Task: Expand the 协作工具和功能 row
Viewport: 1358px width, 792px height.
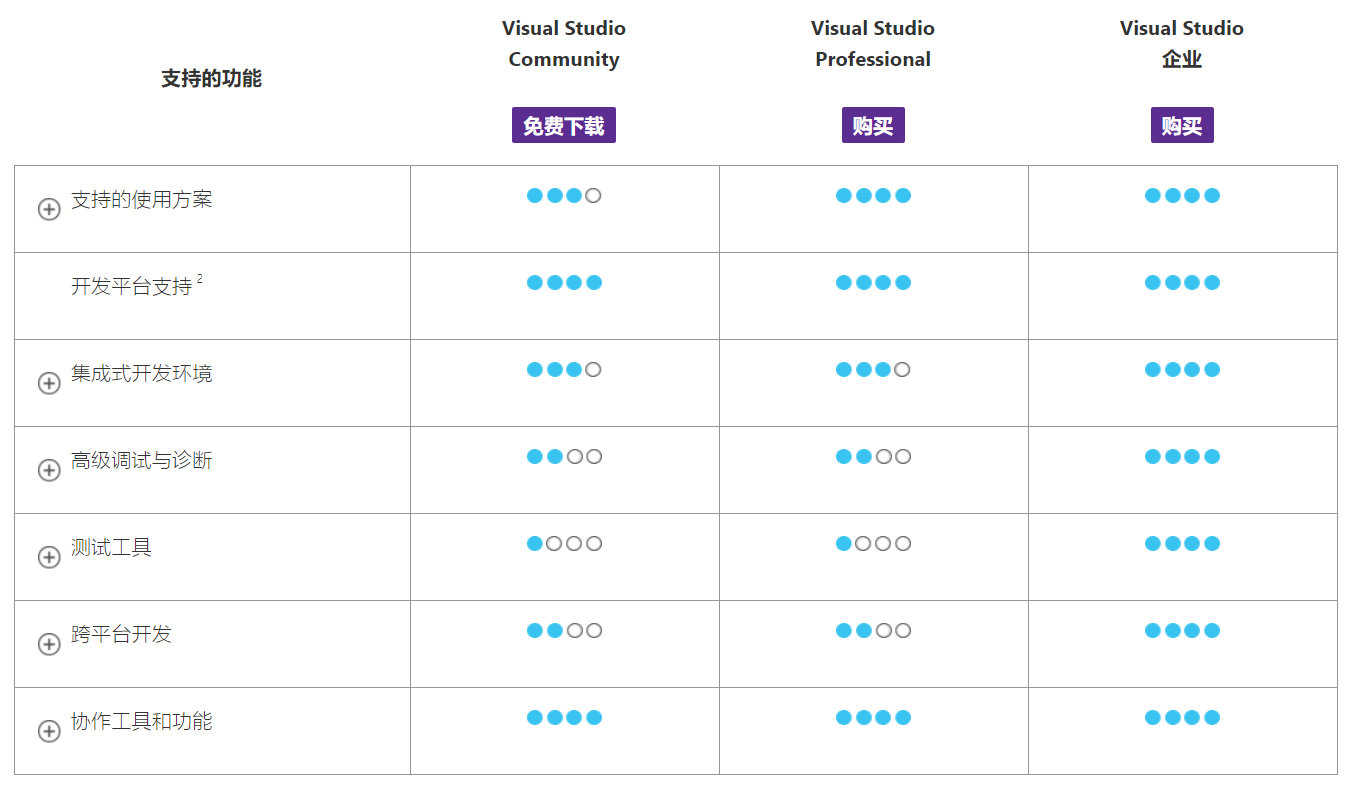Action: (x=49, y=731)
